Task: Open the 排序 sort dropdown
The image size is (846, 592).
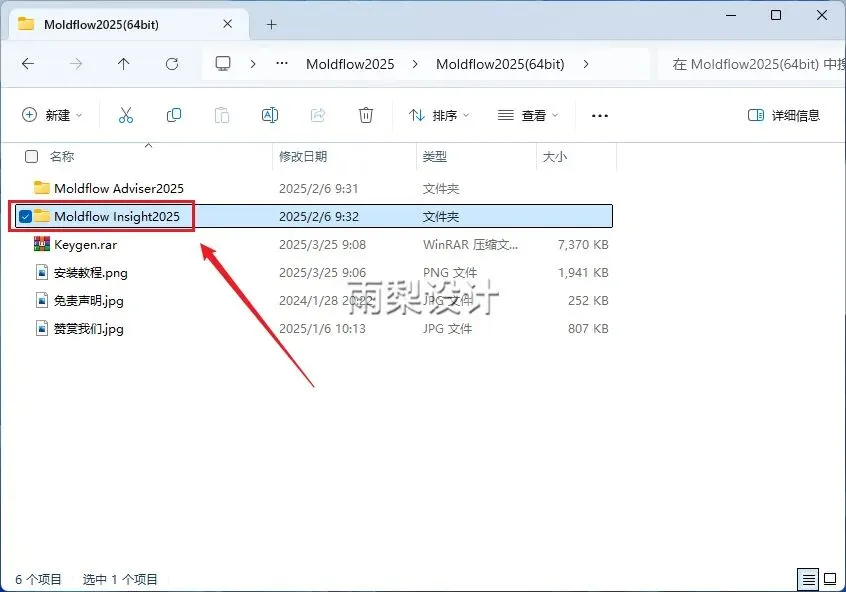Action: [439, 115]
